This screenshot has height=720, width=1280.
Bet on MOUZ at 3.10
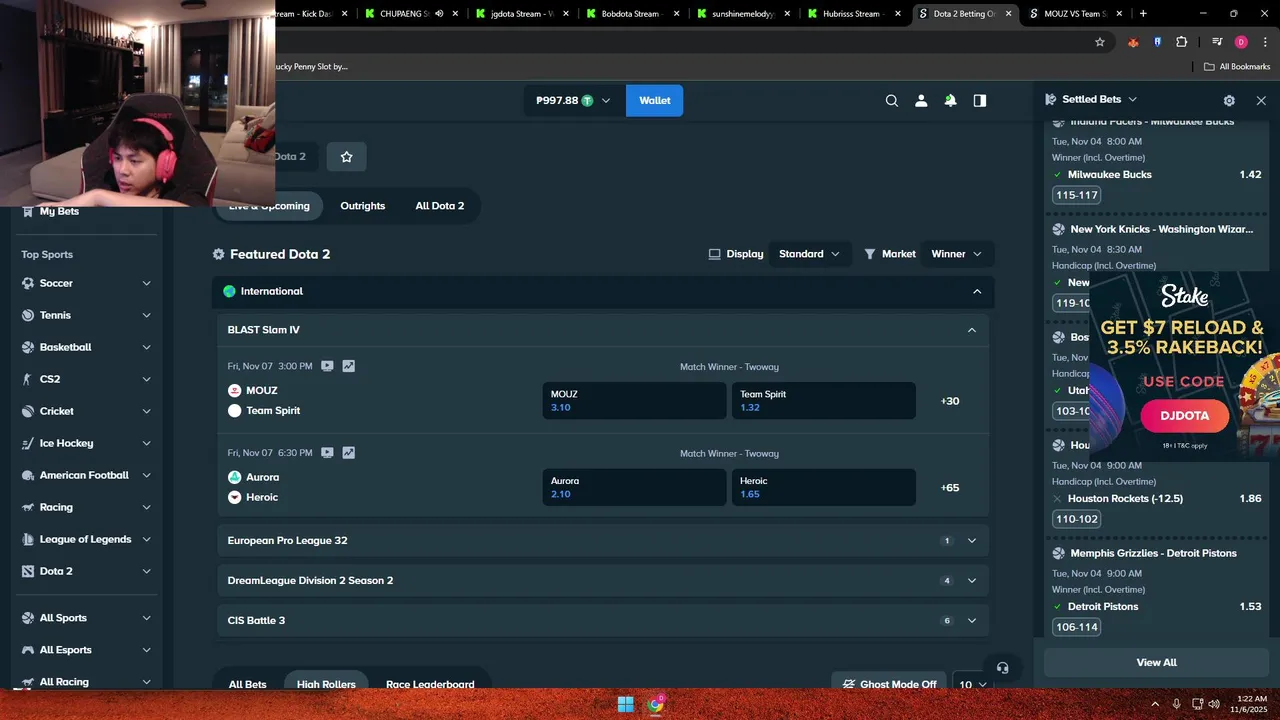(634, 401)
